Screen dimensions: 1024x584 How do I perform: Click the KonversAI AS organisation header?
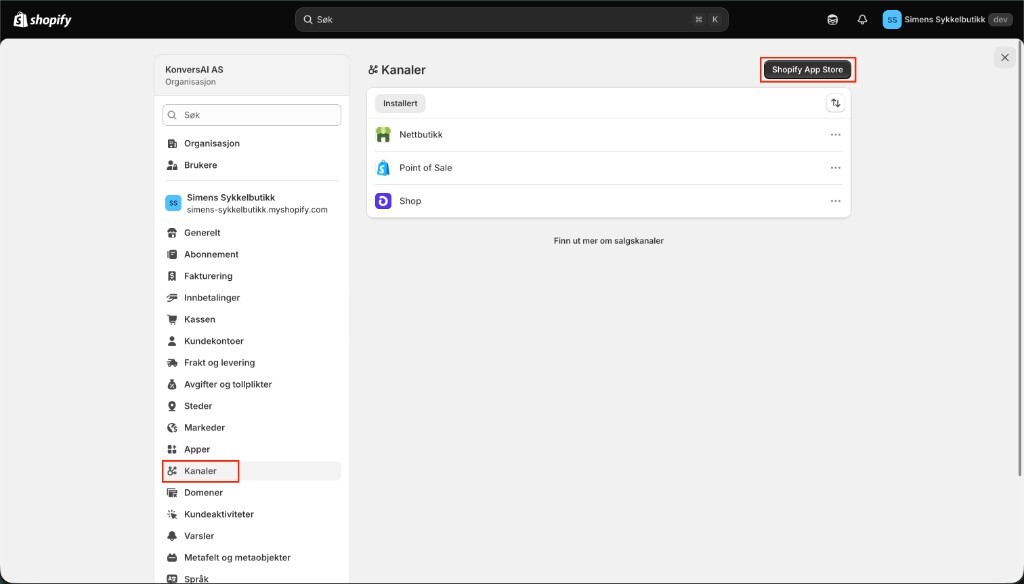(251, 75)
